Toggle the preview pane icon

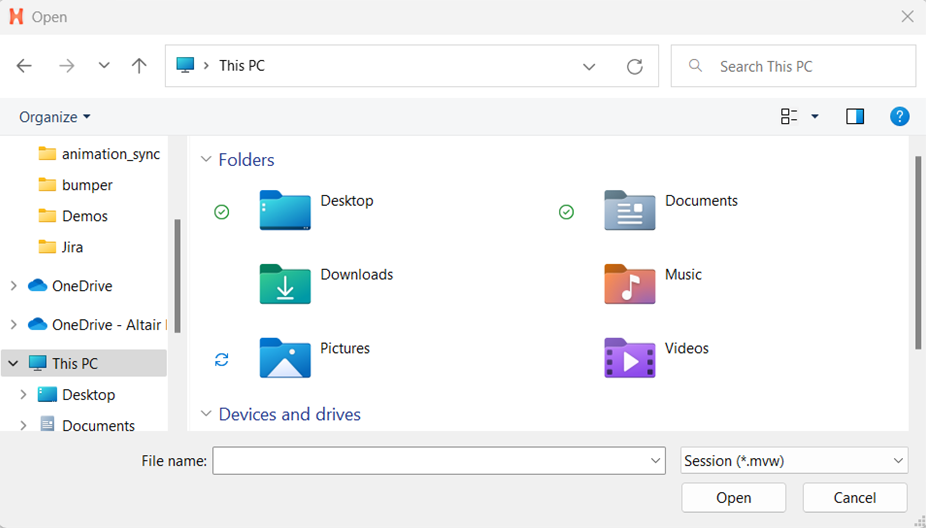click(854, 117)
